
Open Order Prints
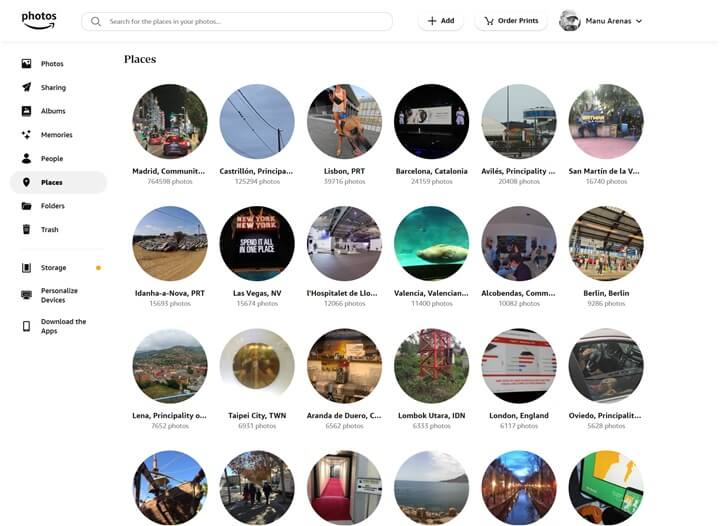click(511, 21)
